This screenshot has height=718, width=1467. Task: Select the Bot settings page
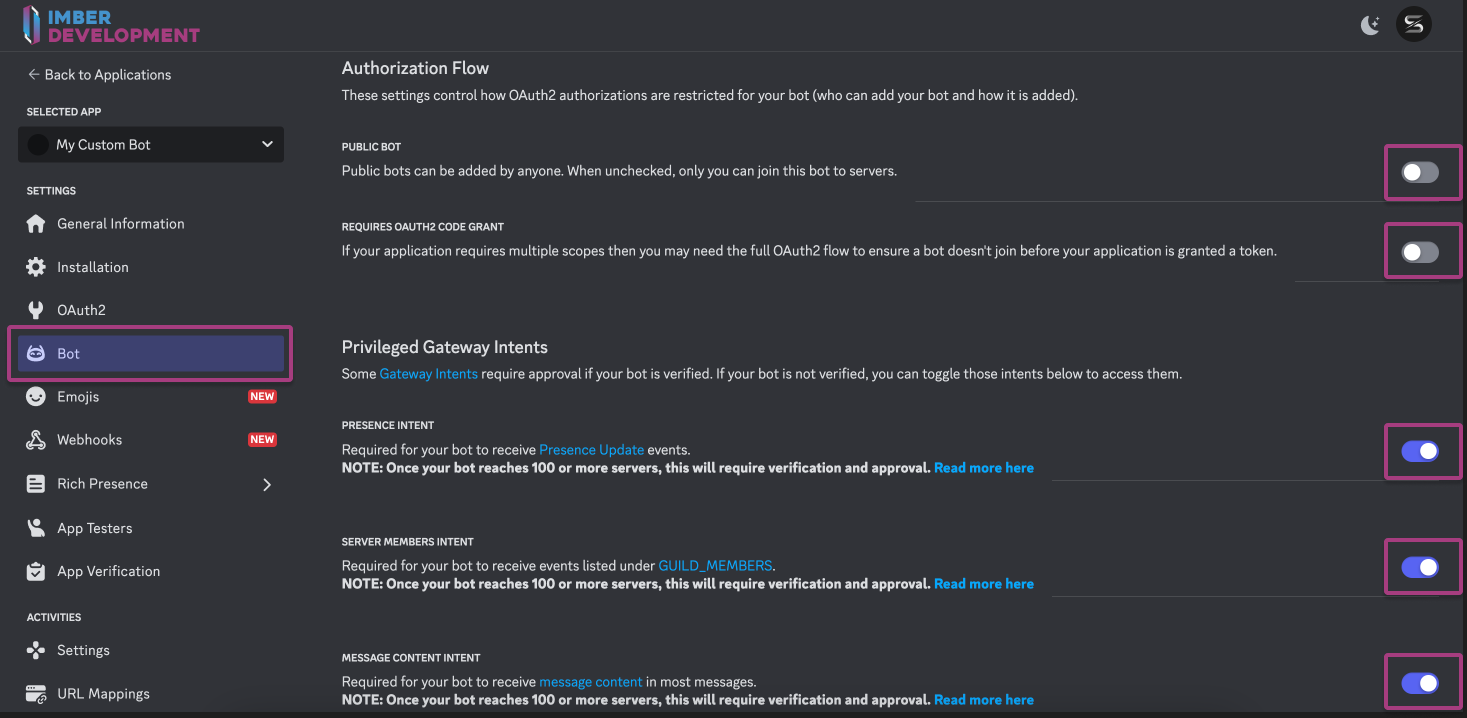pyautogui.click(x=150, y=354)
